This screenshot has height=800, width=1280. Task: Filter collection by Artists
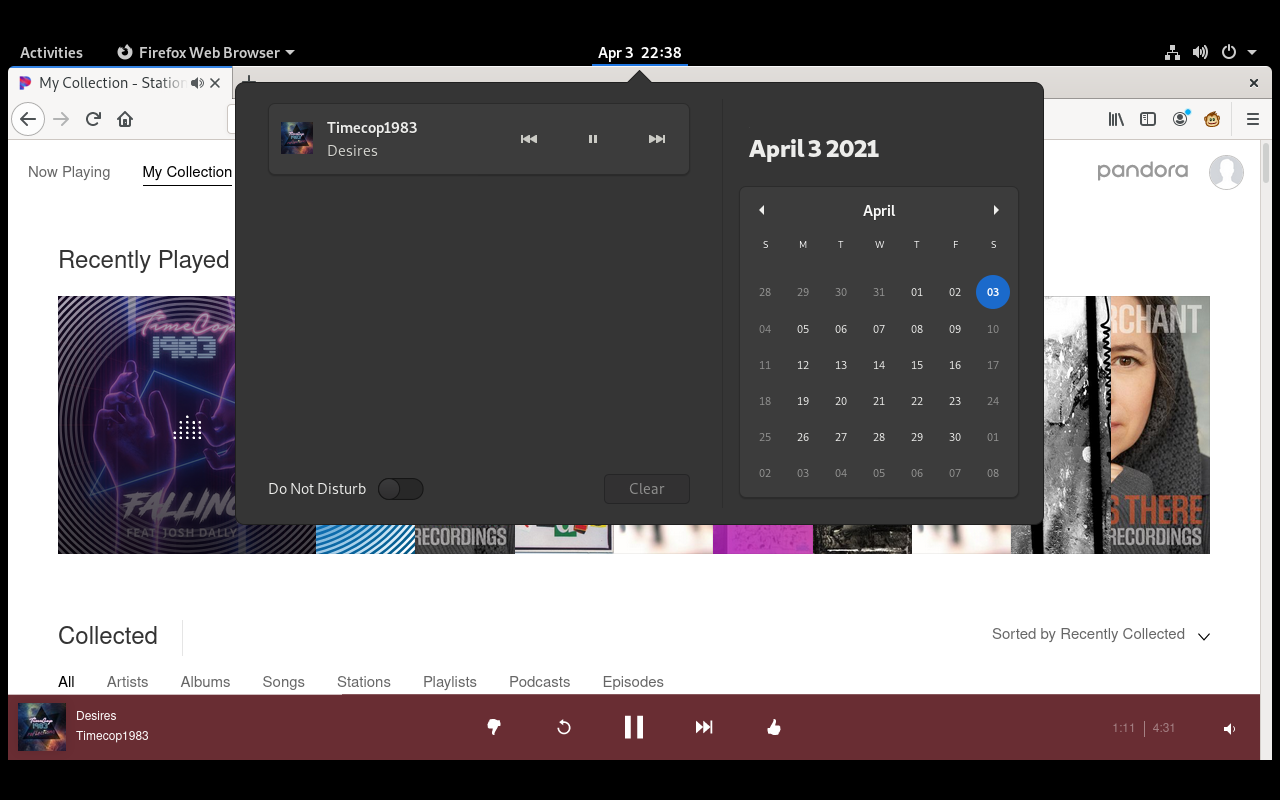pos(127,682)
